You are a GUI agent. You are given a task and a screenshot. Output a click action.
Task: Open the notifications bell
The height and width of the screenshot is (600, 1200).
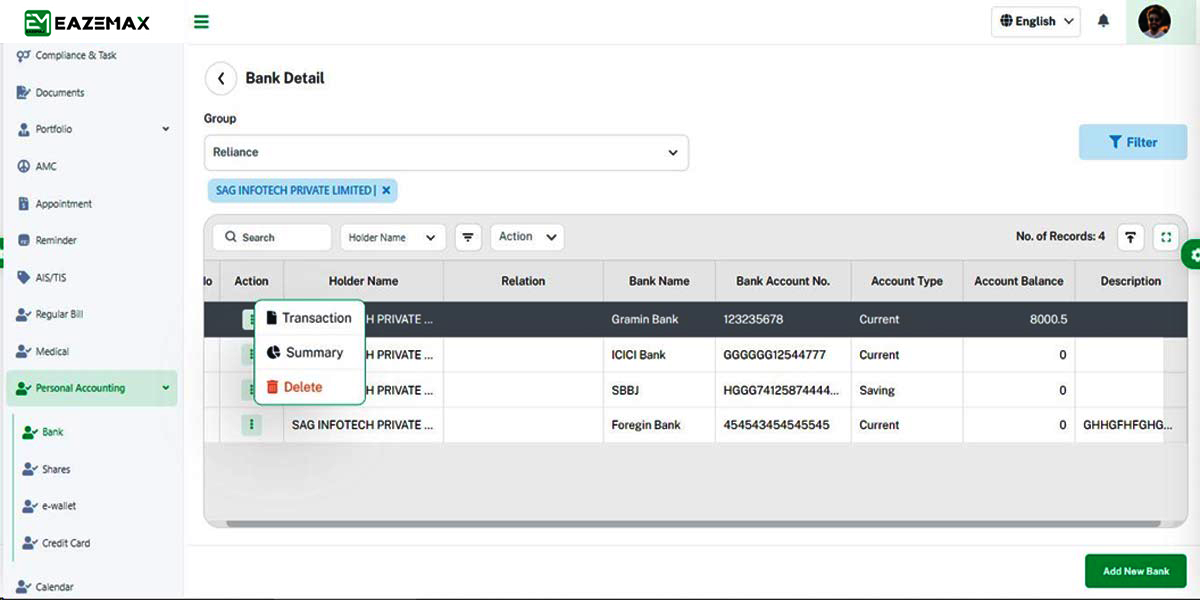(1104, 21)
